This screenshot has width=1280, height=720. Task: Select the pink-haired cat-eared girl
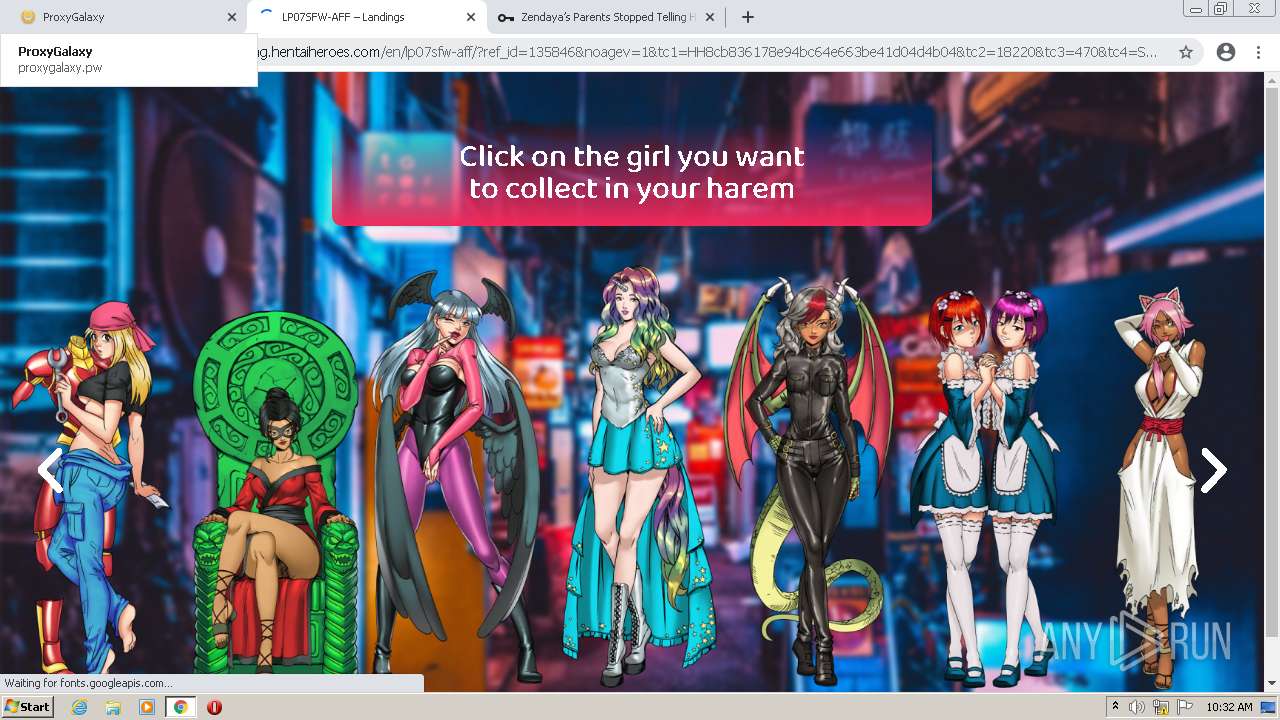[x=1160, y=487]
